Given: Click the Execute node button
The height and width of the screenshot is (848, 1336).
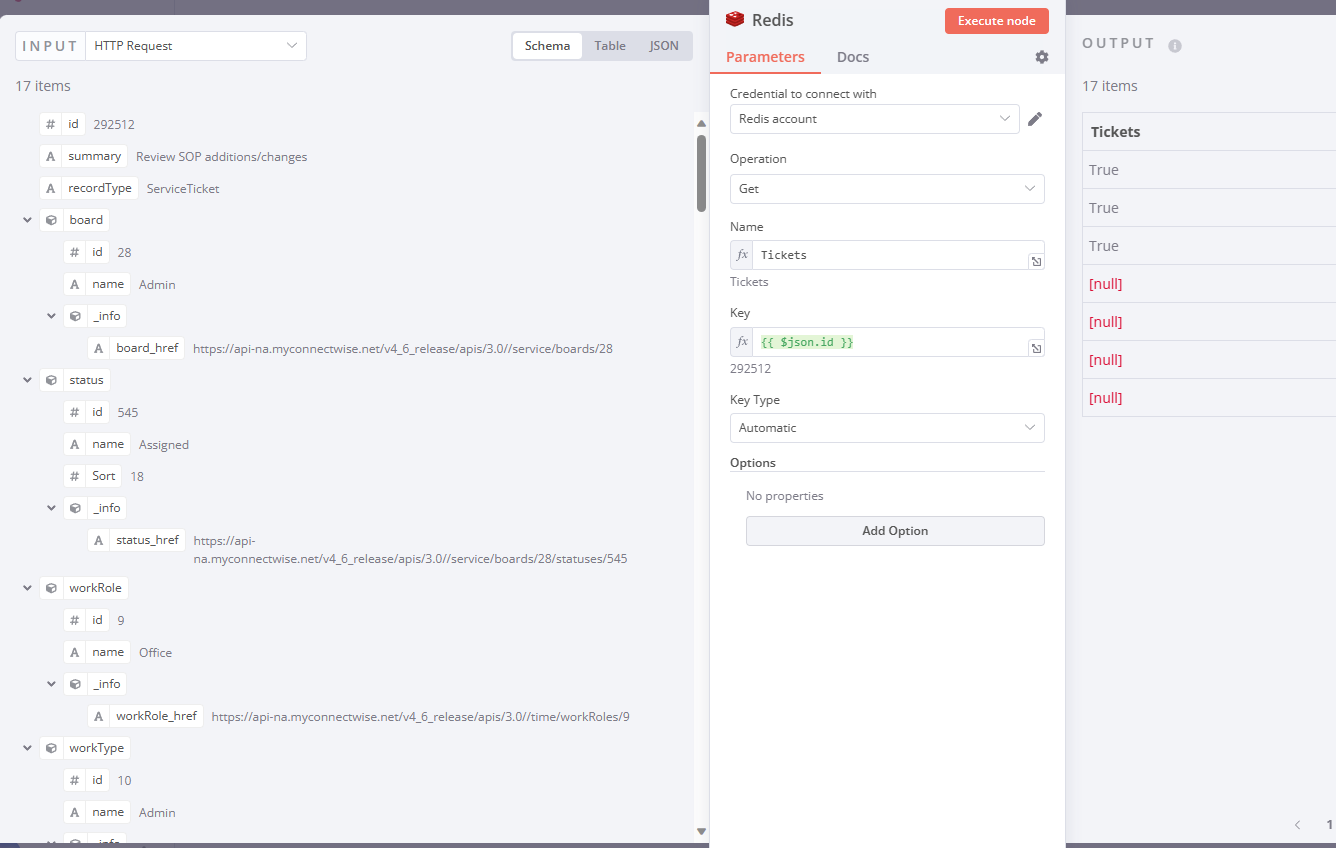Looking at the screenshot, I should (x=997, y=21).
